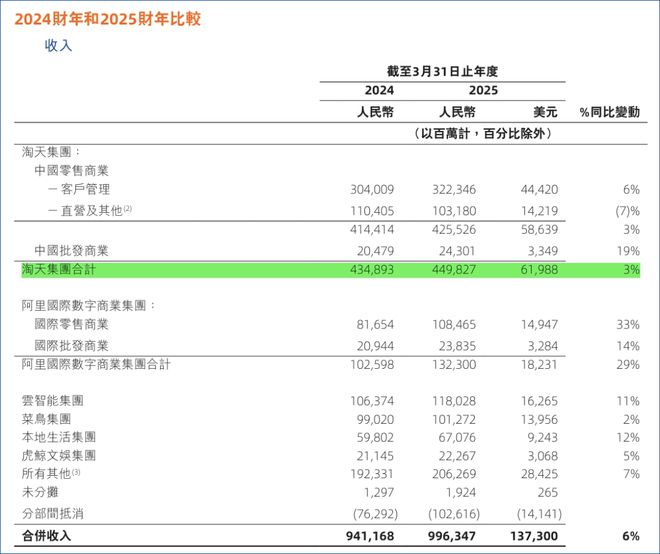This screenshot has width=660, height=554.
Task: Click the 本地生活集團 row label
Action: 59,437
